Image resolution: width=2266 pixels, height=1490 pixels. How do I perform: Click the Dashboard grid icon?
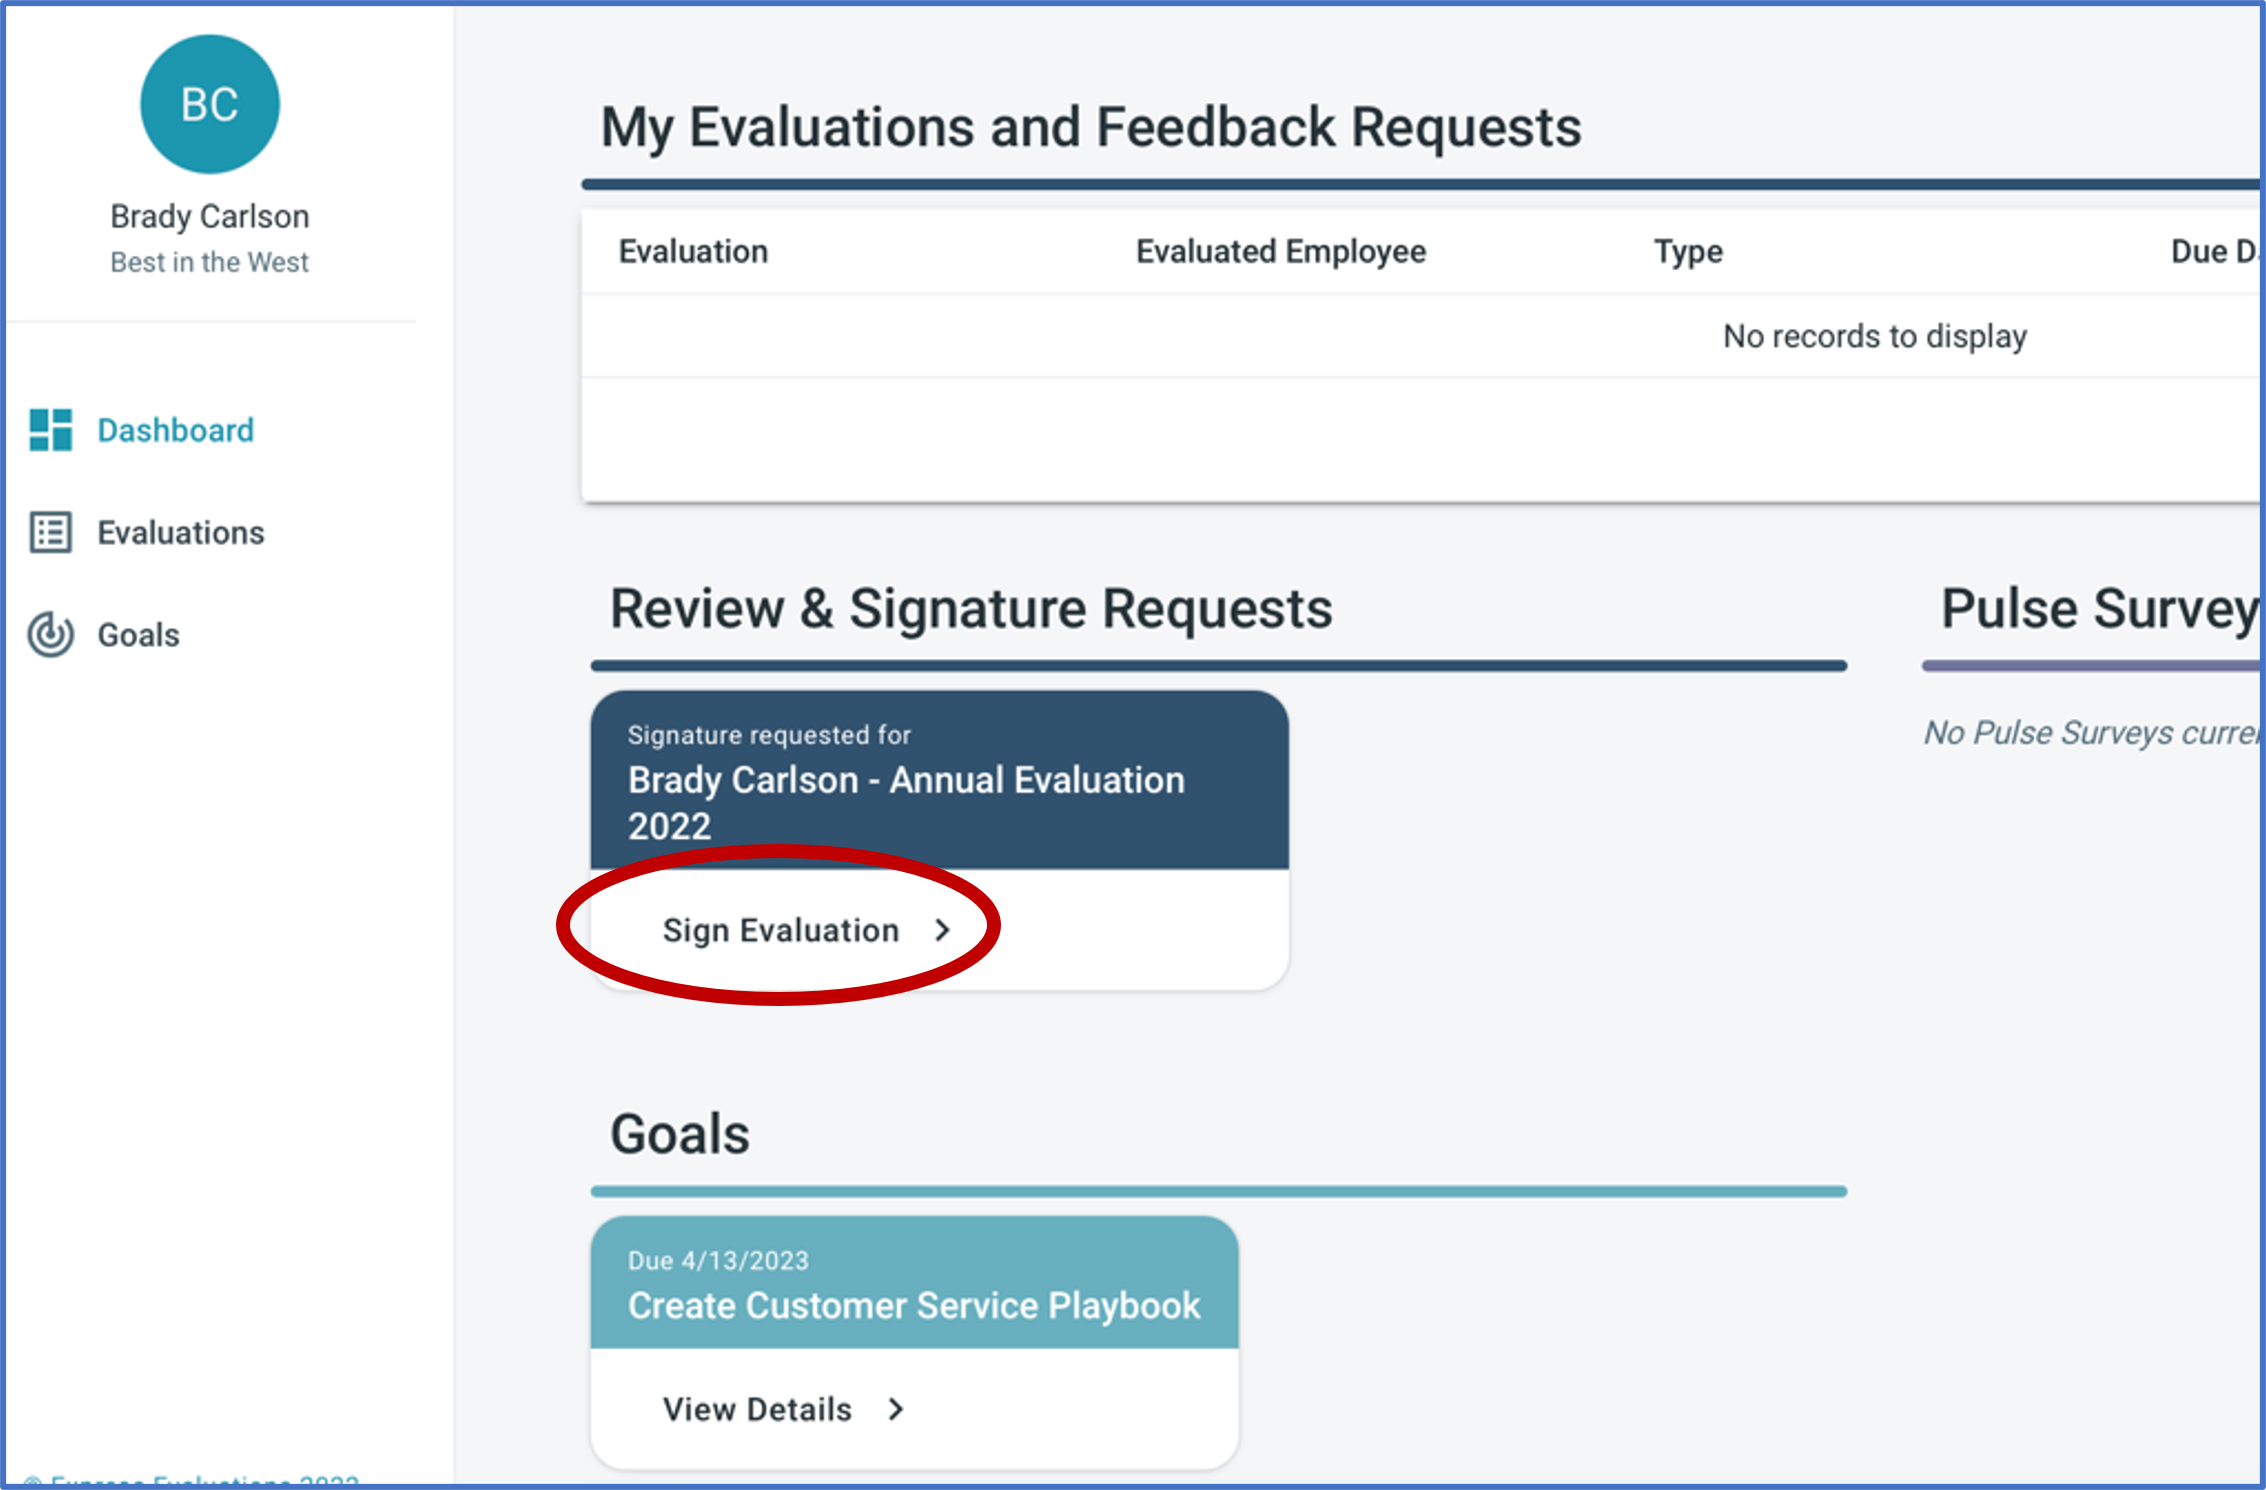tap(50, 430)
